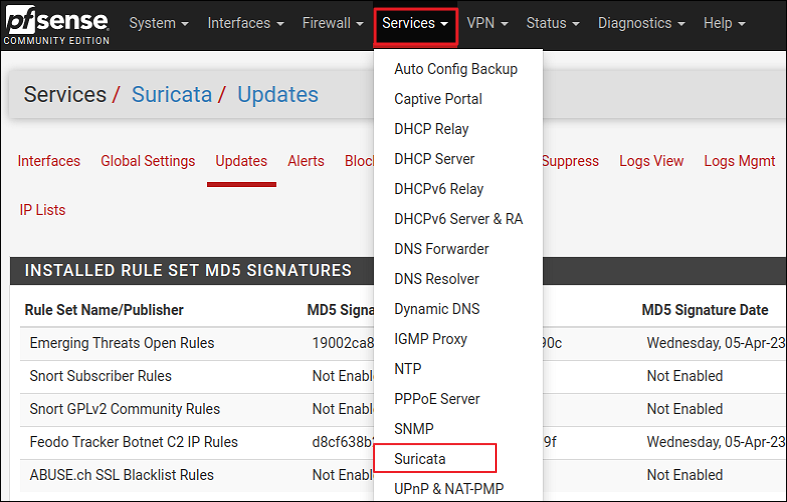This screenshot has width=787, height=502.
Task: Click the pfSense Community Edition logo
Action: coord(57,25)
